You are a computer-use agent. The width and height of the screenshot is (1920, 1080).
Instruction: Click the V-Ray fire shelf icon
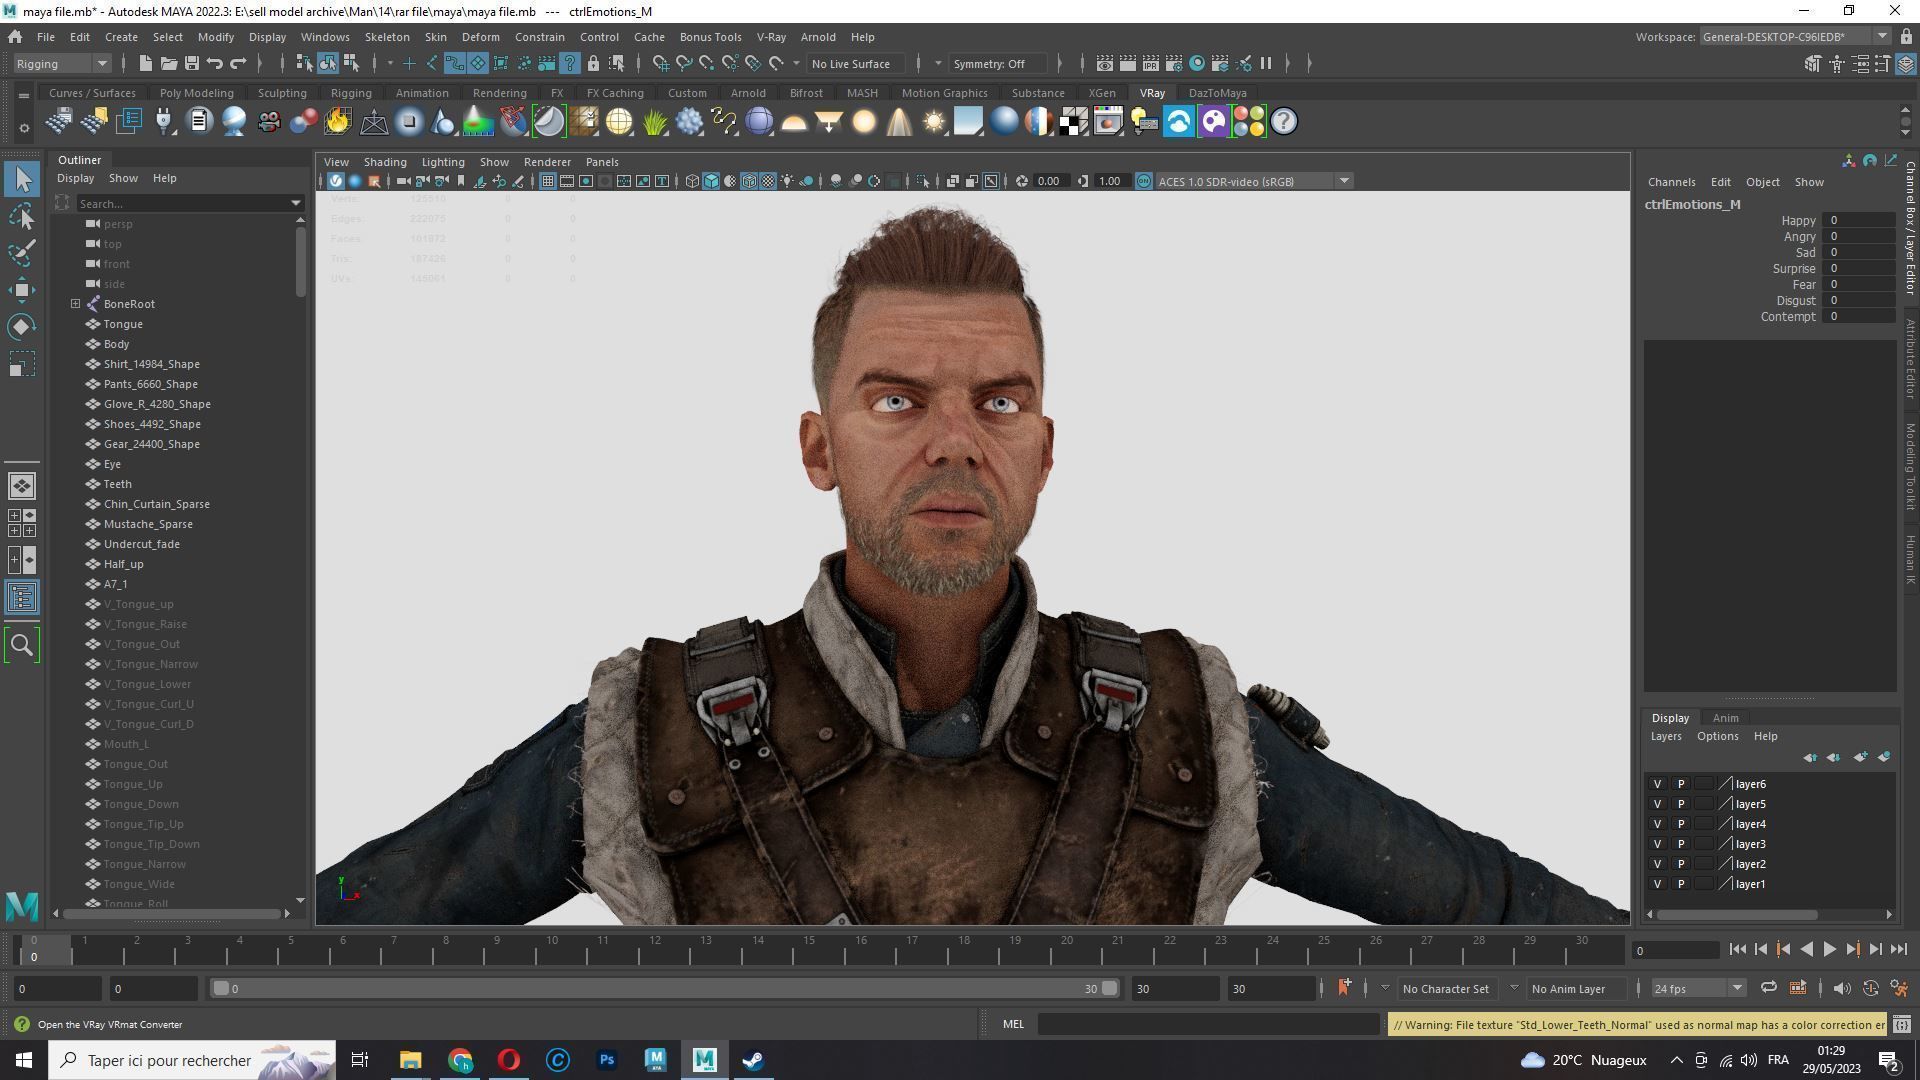coord(338,122)
